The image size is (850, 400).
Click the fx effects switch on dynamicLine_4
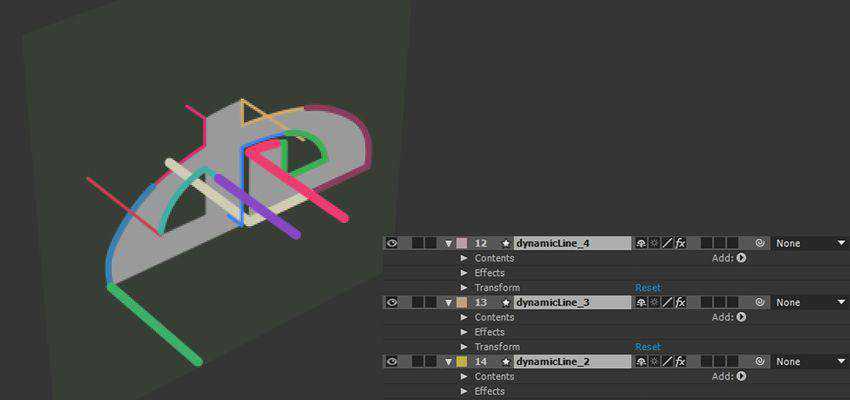point(681,243)
